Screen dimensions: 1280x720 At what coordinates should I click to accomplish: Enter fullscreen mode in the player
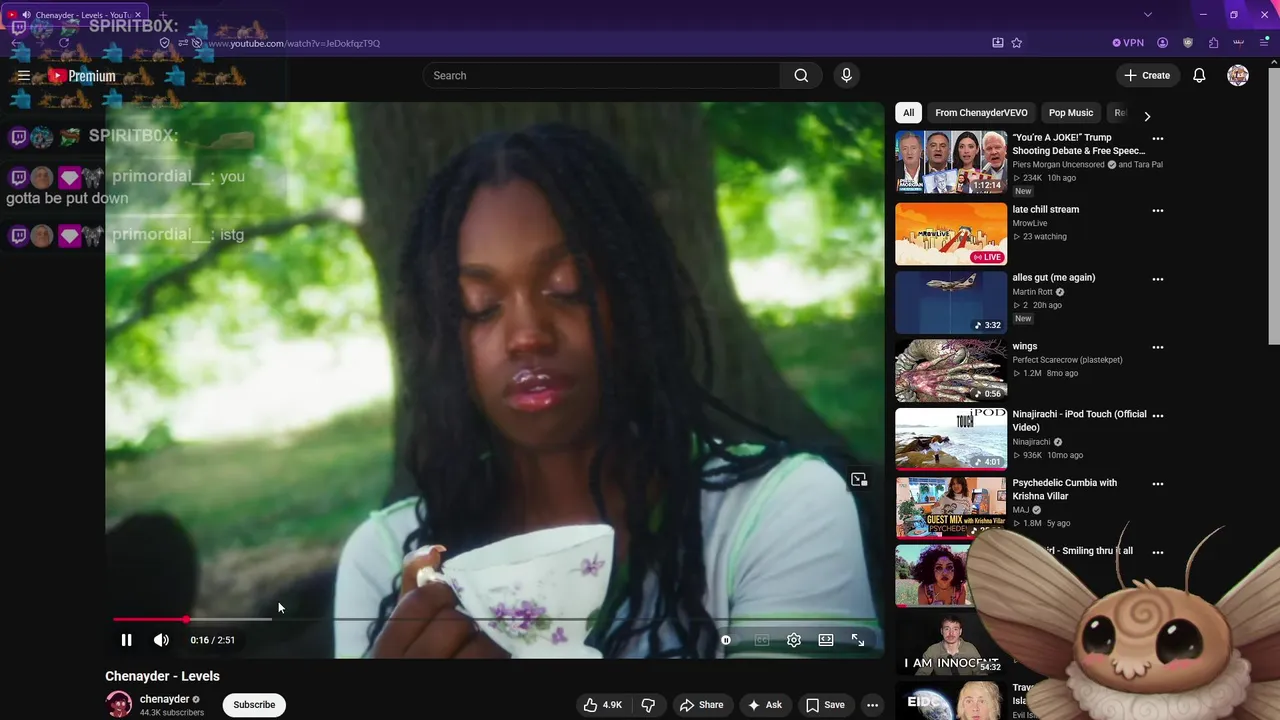(858, 640)
